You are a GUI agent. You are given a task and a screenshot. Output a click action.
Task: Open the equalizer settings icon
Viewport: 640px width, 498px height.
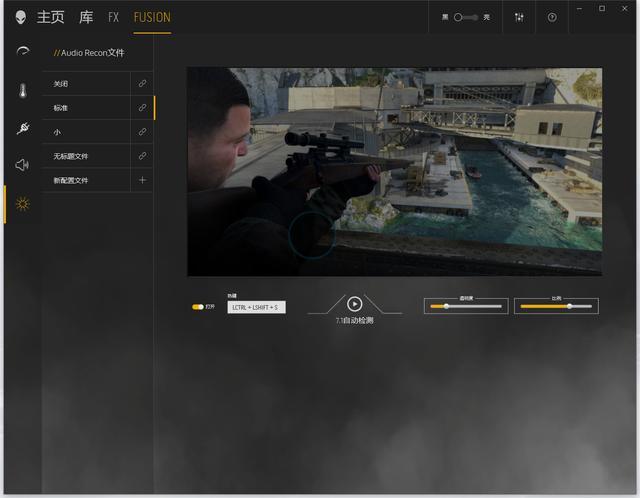[x=519, y=17]
